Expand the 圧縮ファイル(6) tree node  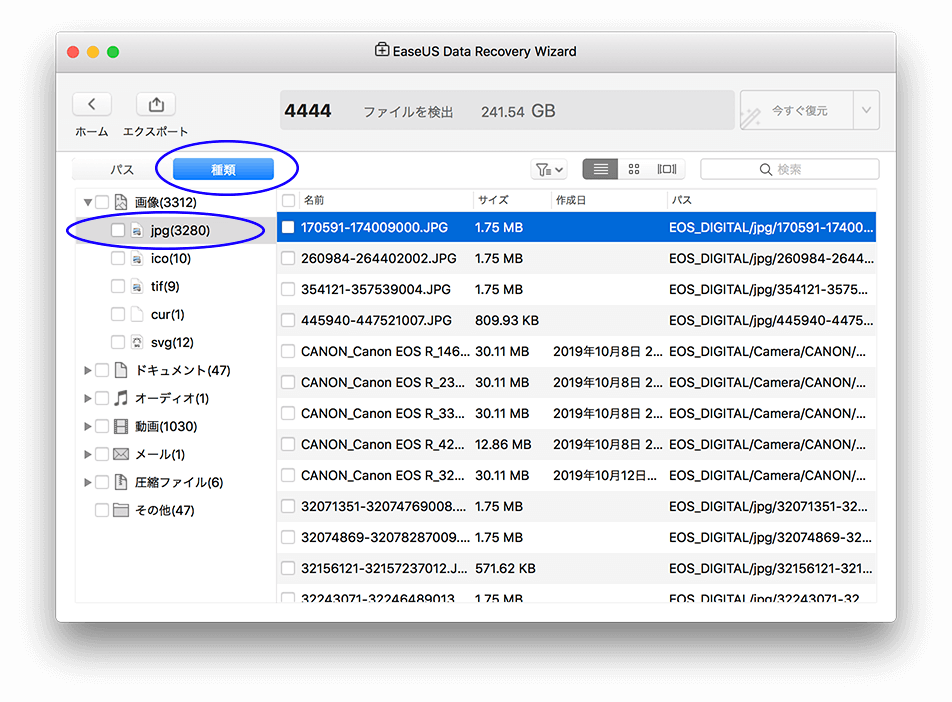point(87,482)
